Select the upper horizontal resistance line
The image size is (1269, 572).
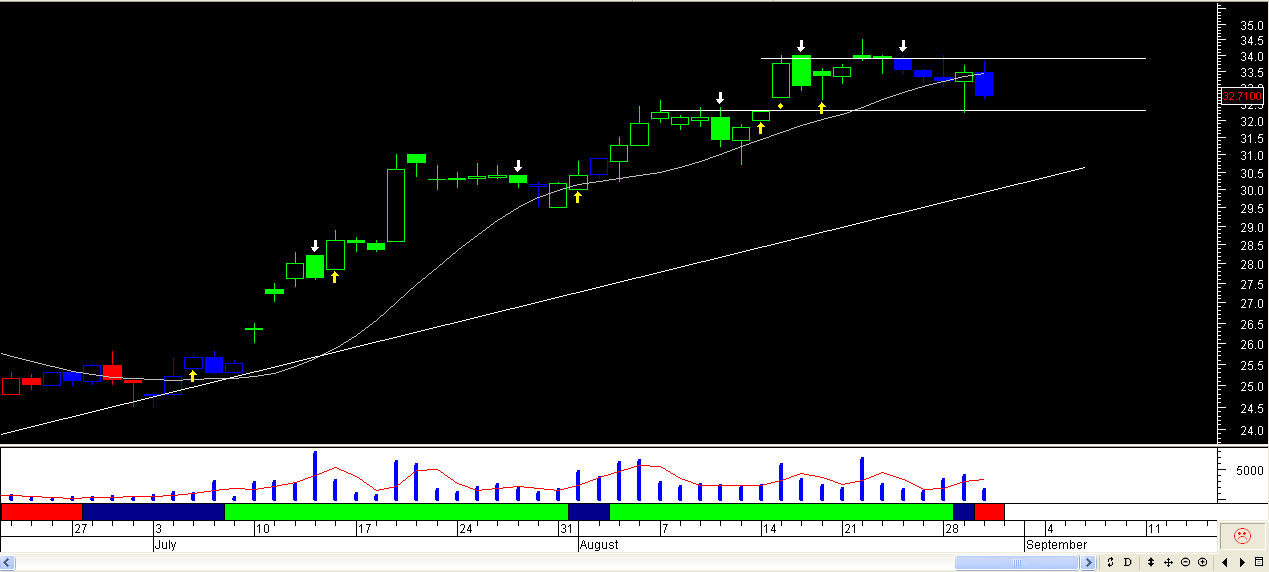[953, 58]
